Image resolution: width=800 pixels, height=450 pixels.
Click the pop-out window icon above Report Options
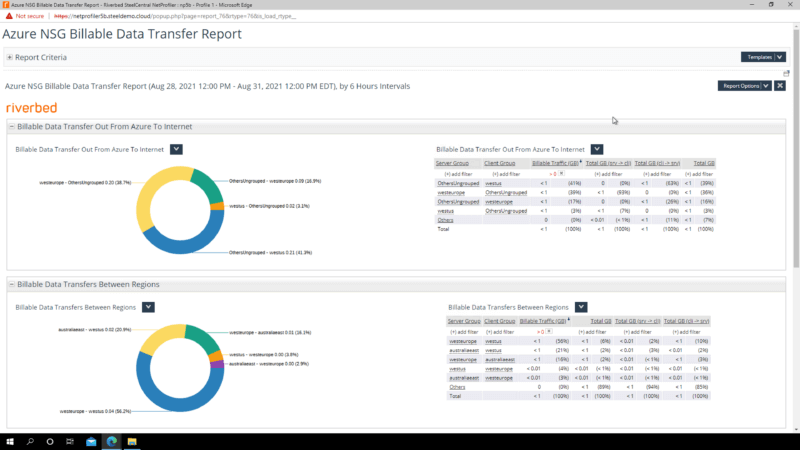786,74
